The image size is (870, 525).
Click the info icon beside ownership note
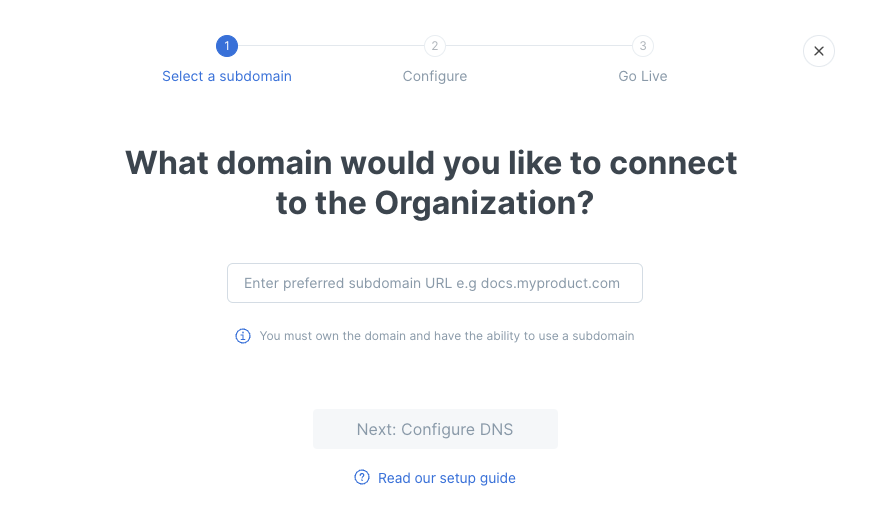tap(242, 336)
